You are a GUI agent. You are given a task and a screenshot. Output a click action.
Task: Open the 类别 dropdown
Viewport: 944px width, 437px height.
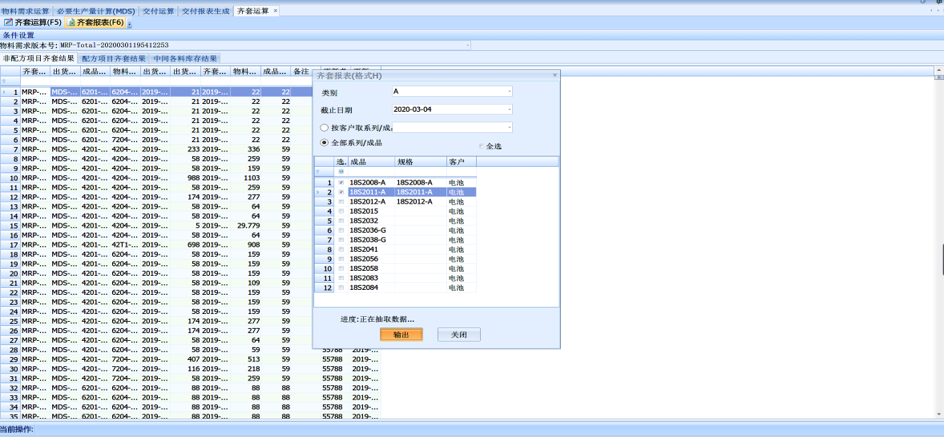pyautogui.click(x=509, y=91)
